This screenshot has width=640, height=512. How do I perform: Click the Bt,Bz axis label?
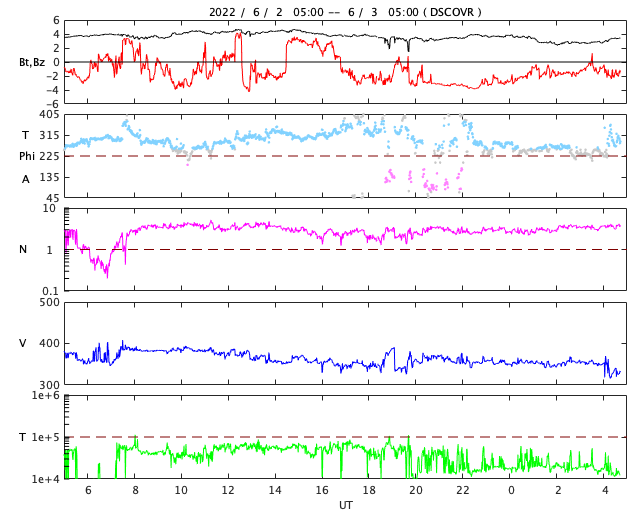tap(32, 62)
